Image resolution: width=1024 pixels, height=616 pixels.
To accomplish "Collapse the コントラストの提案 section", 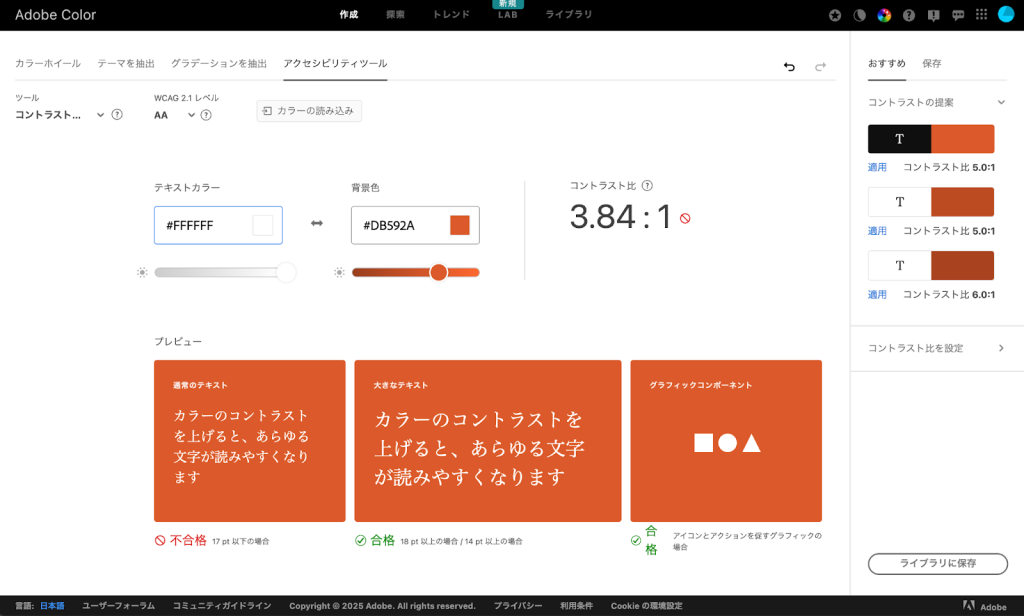I will pos(1000,102).
